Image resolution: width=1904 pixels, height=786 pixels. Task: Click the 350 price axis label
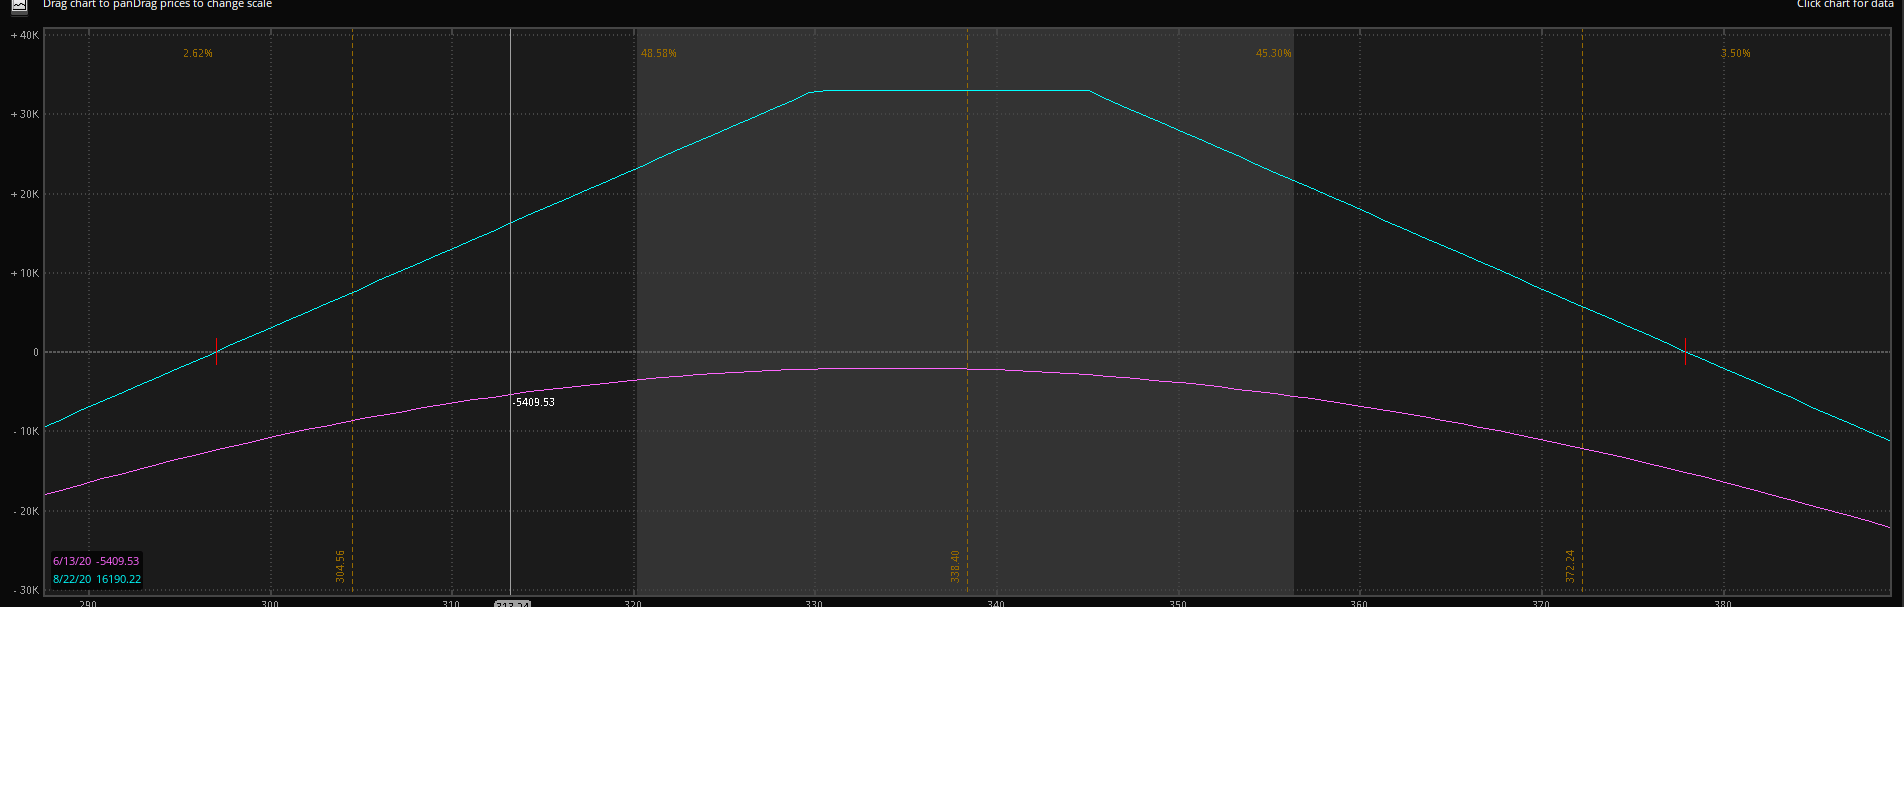point(1178,604)
